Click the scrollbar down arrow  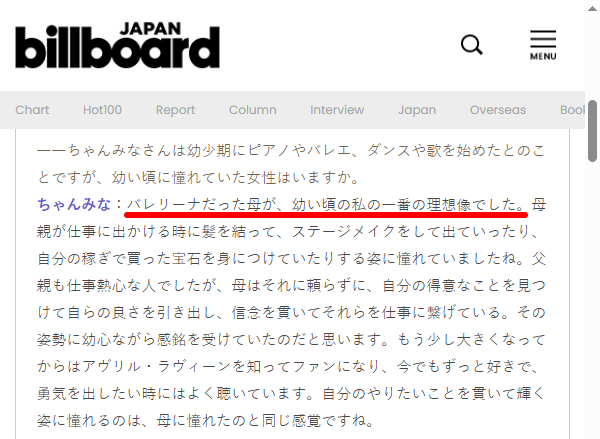[592, 431]
